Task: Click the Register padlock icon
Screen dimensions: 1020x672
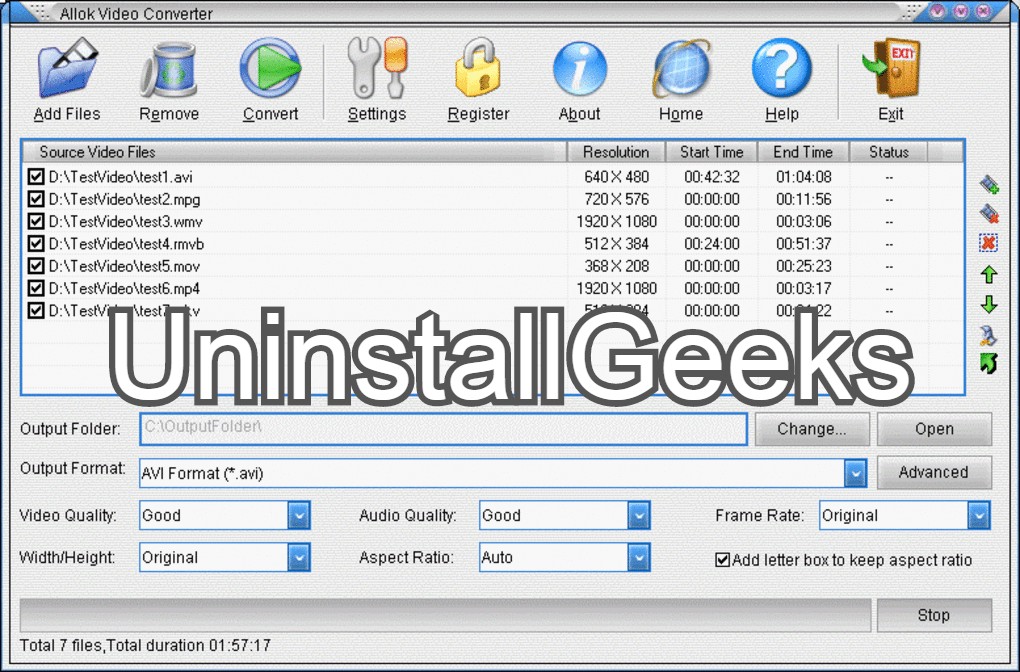Action: tap(478, 68)
